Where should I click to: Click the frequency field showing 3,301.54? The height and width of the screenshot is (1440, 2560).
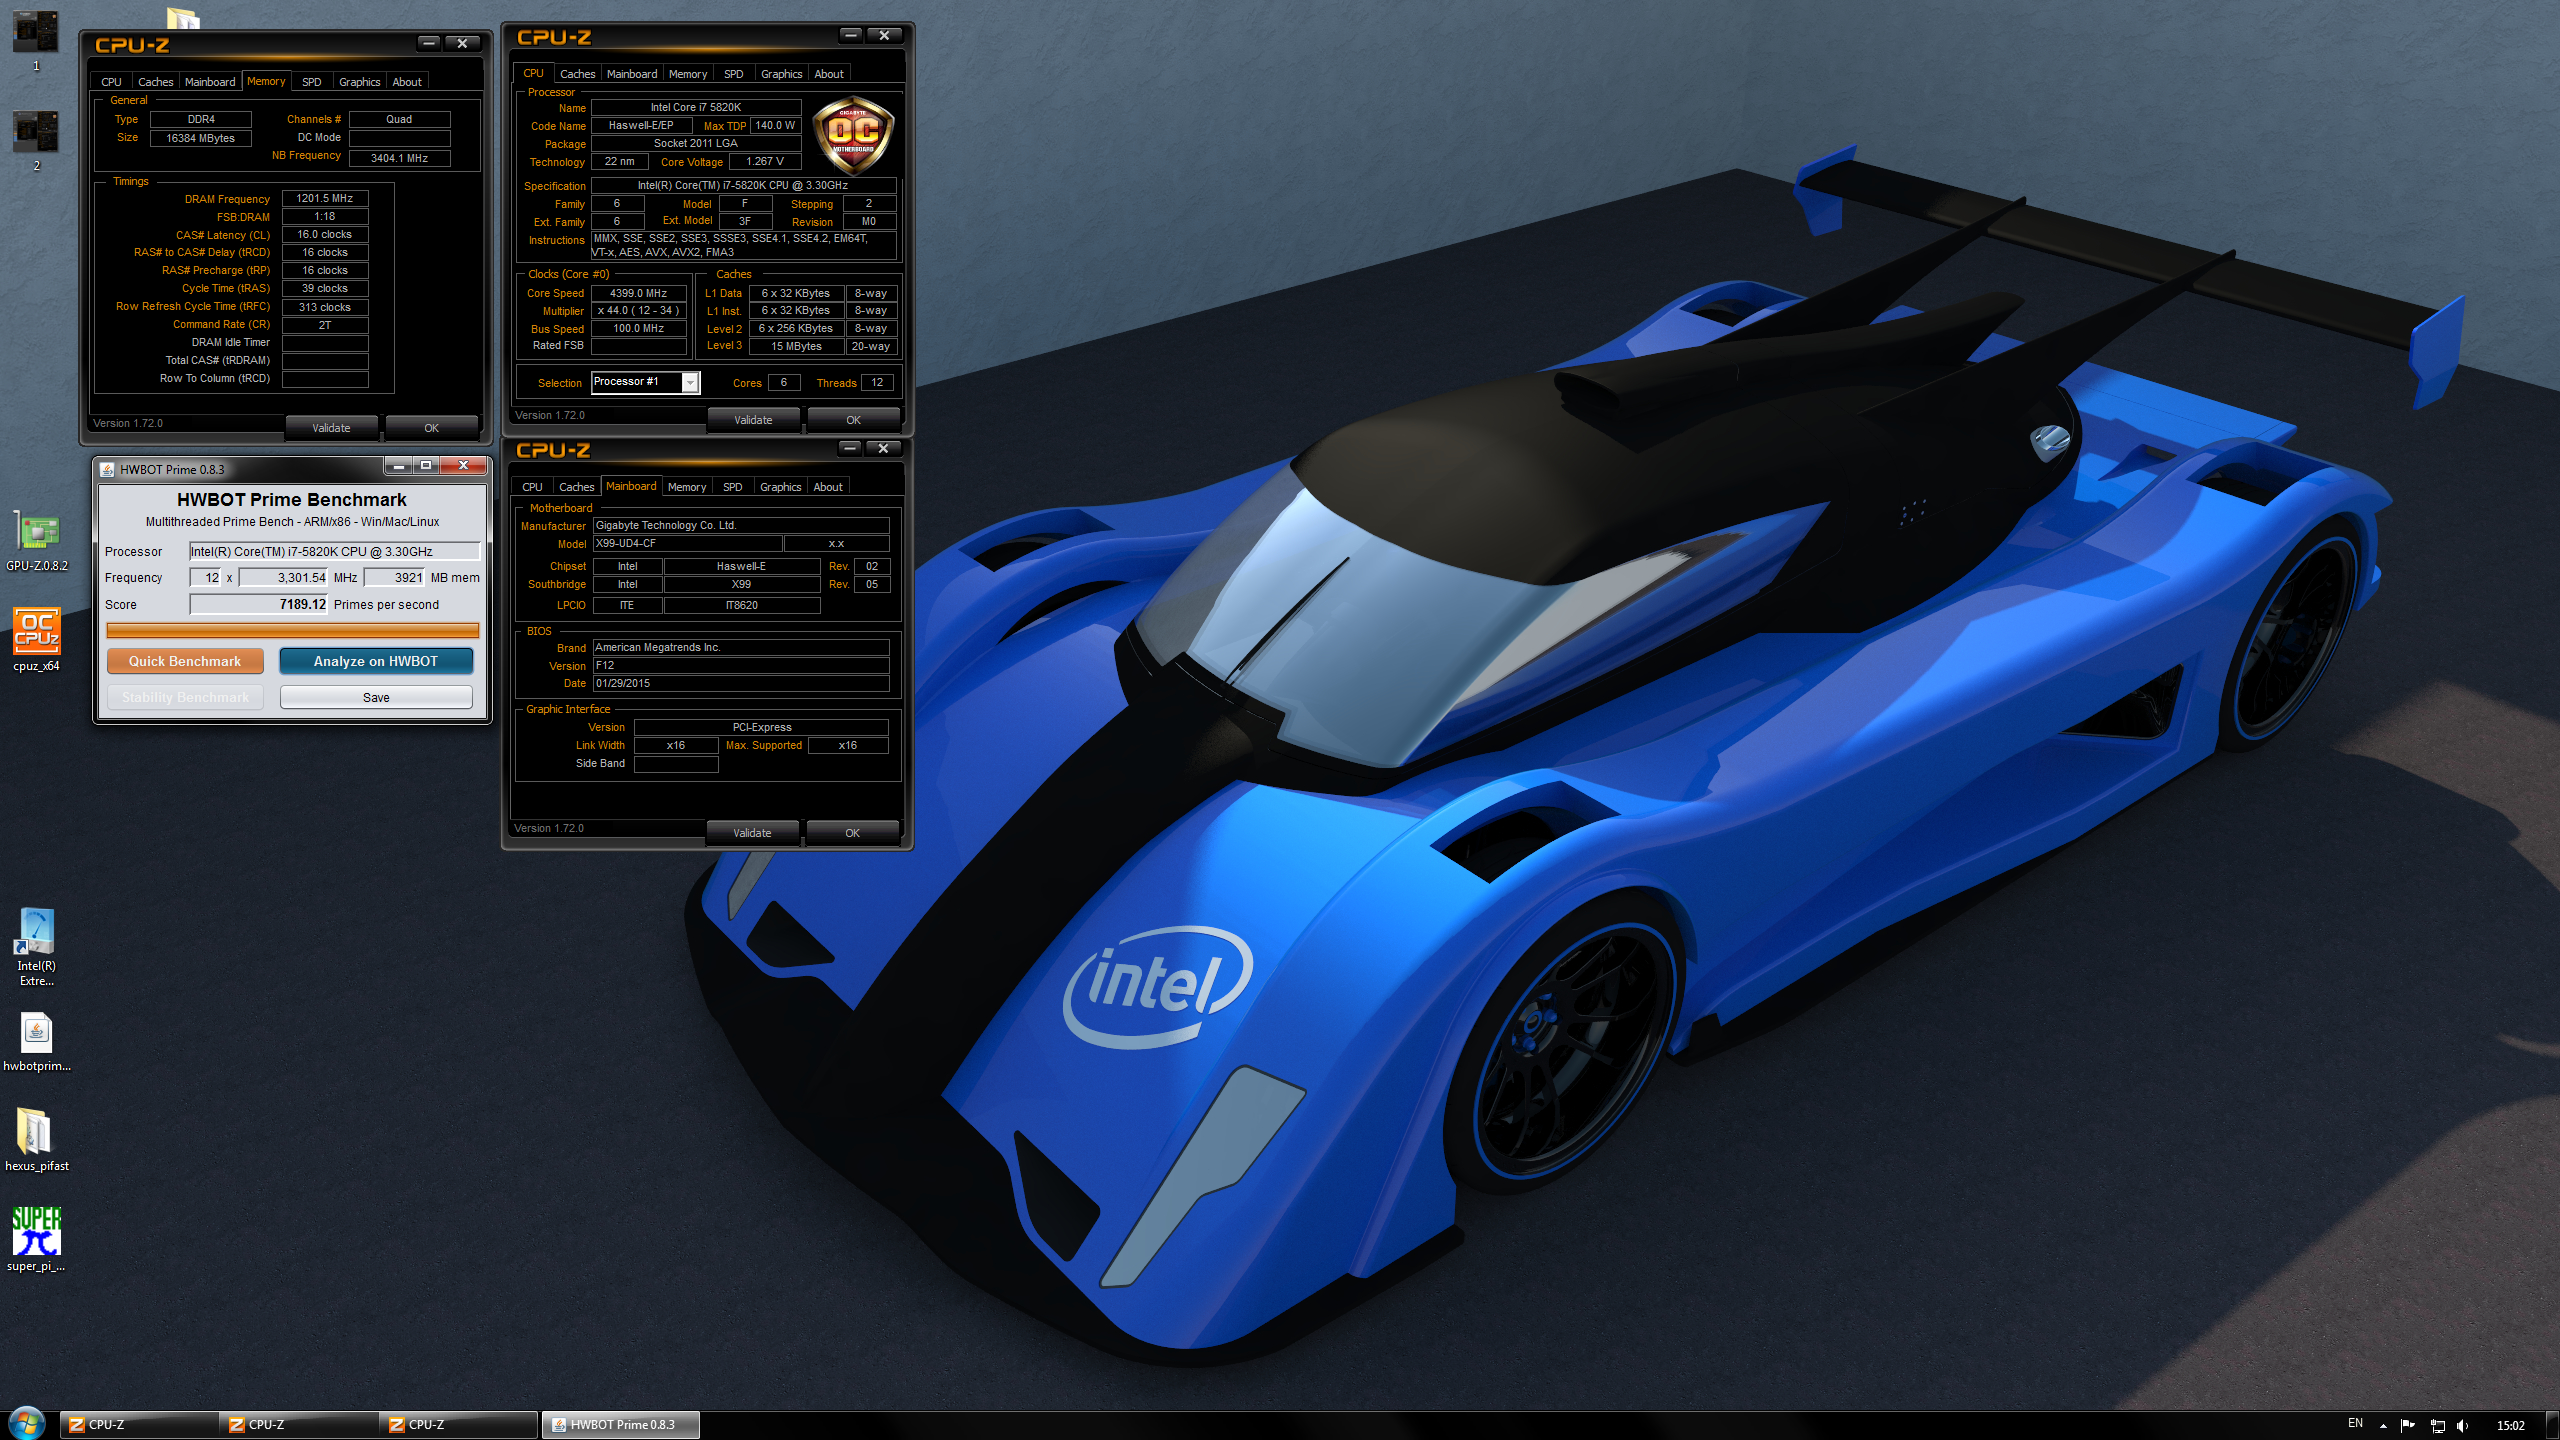(284, 578)
